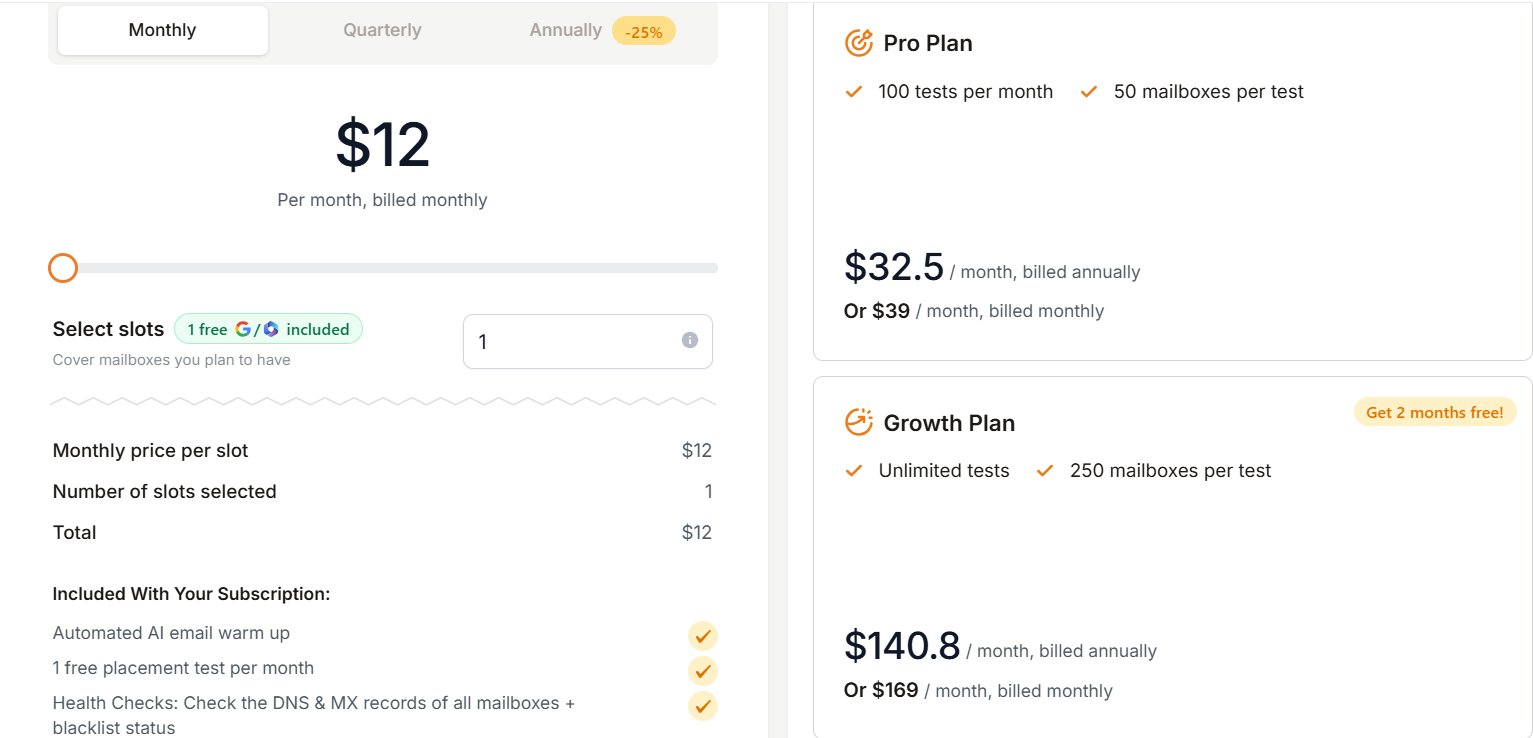The width and height of the screenshot is (1533, 738).
Task: Select the Monthly billing option
Action: click(161, 29)
